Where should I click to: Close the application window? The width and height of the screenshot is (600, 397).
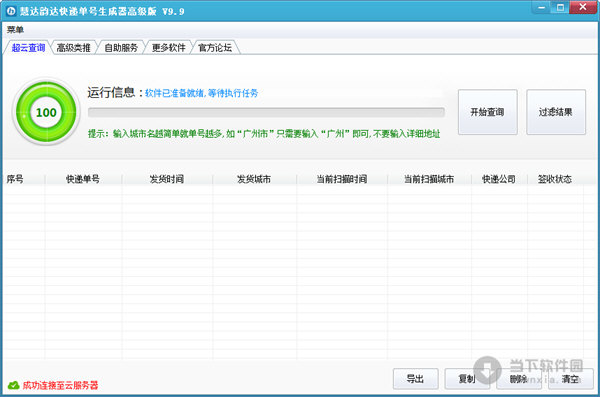coord(583,7)
